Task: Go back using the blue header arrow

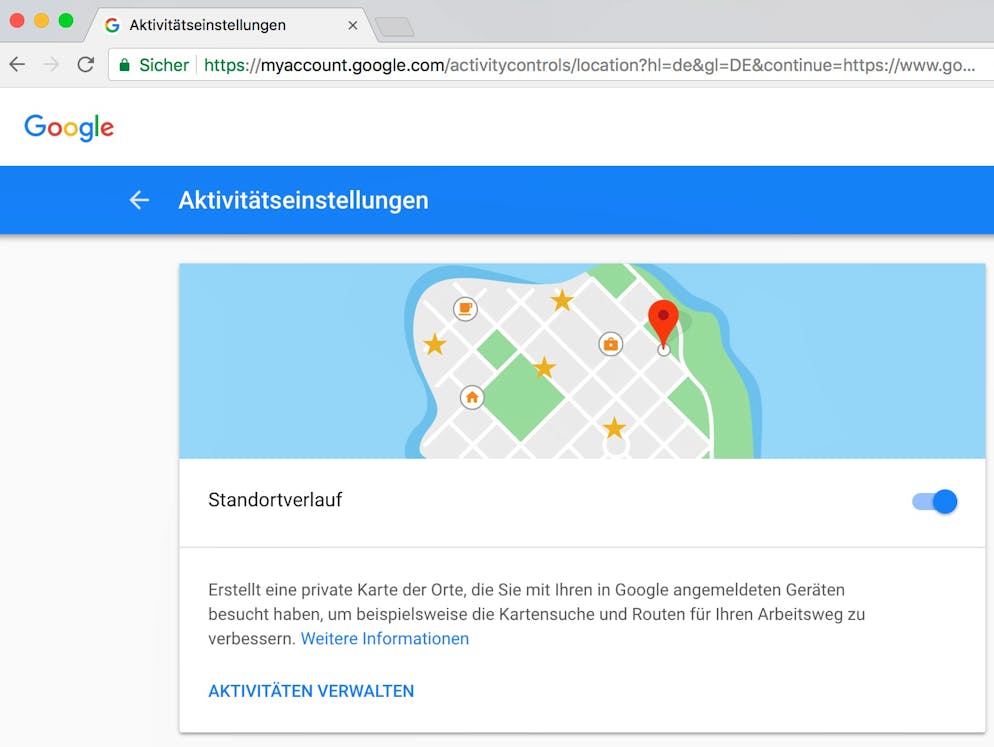Action: tap(139, 200)
